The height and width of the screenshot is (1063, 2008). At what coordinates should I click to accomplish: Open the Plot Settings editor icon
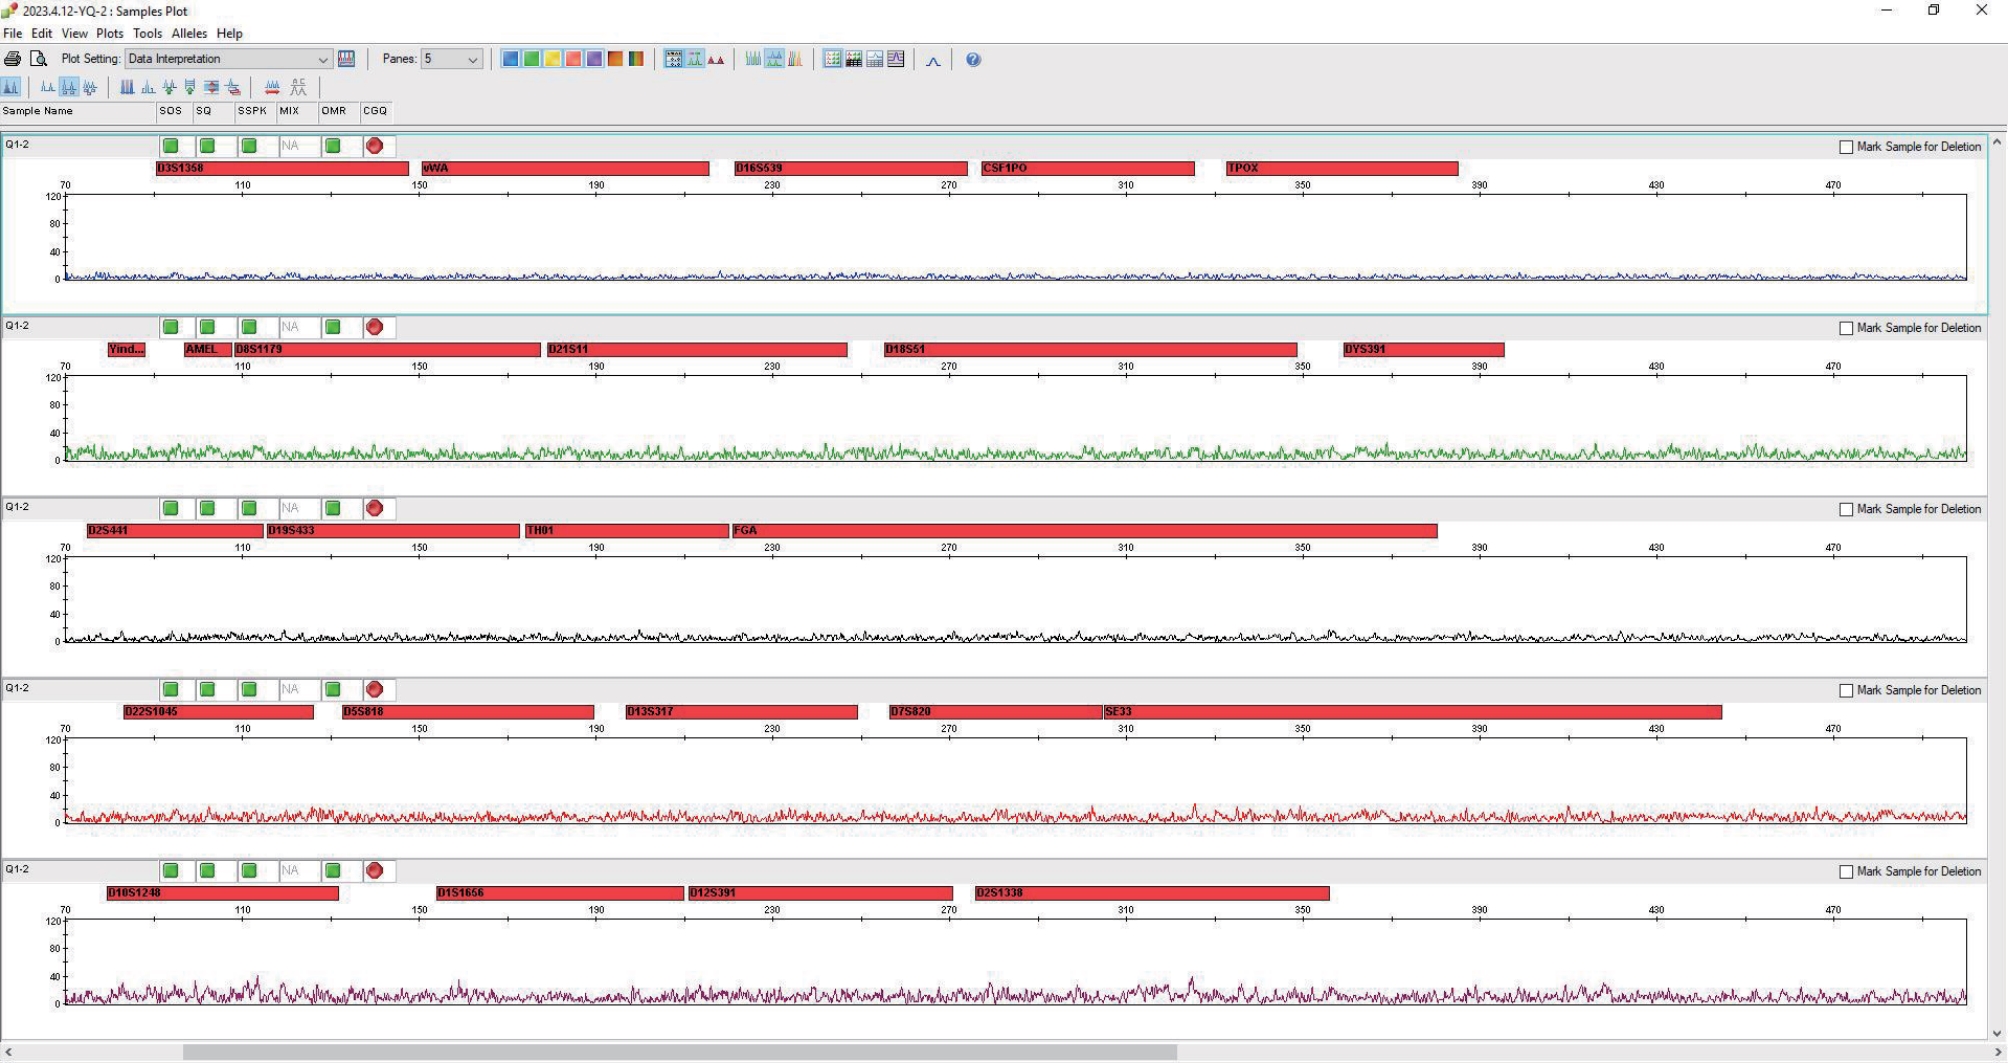[x=346, y=59]
